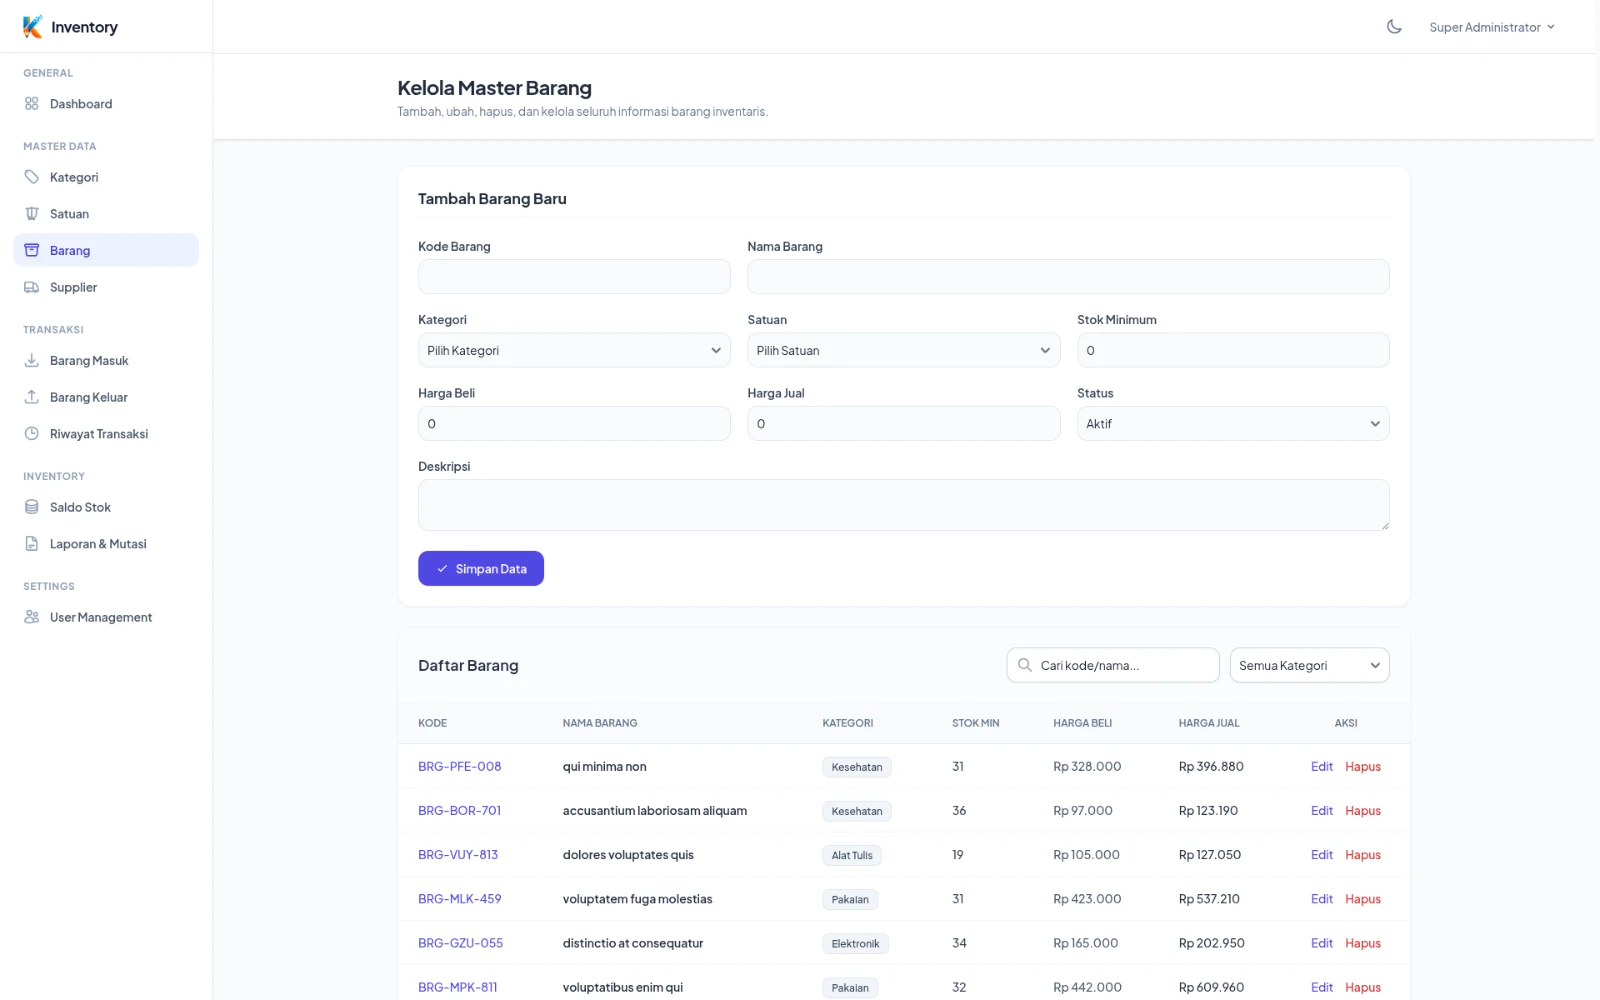
Task: Expand Pilih Satuan dropdown
Action: coord(903,350)
